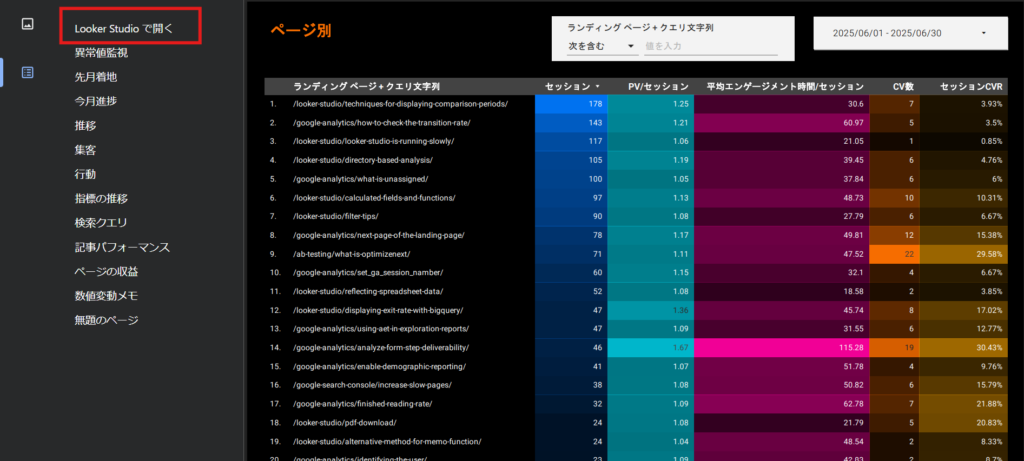
Task: Open the 記事パフォーマンス page
Action: [x=121, y=247]
